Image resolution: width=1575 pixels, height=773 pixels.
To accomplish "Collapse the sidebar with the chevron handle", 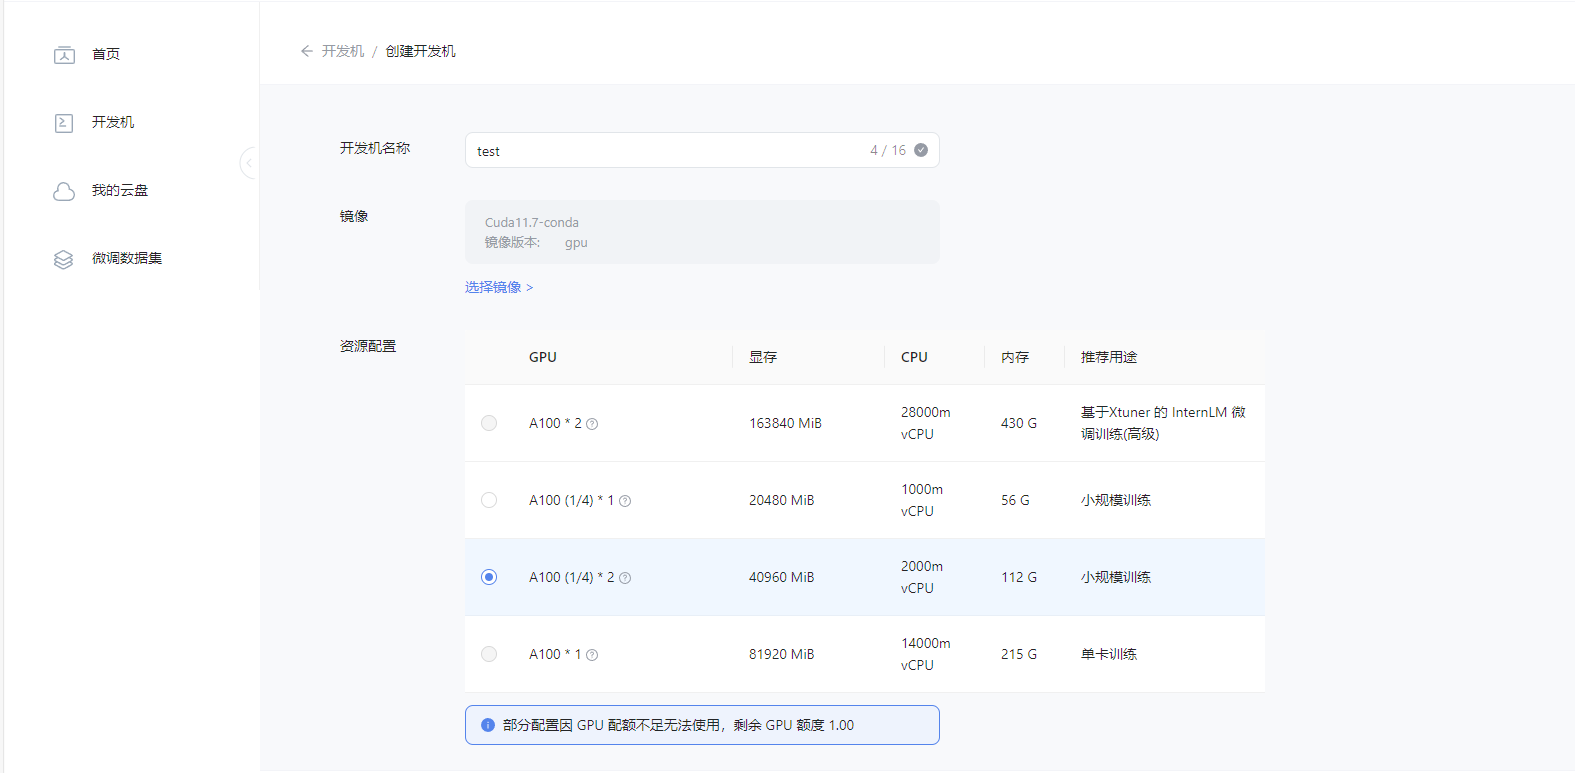I will [249, 162].
